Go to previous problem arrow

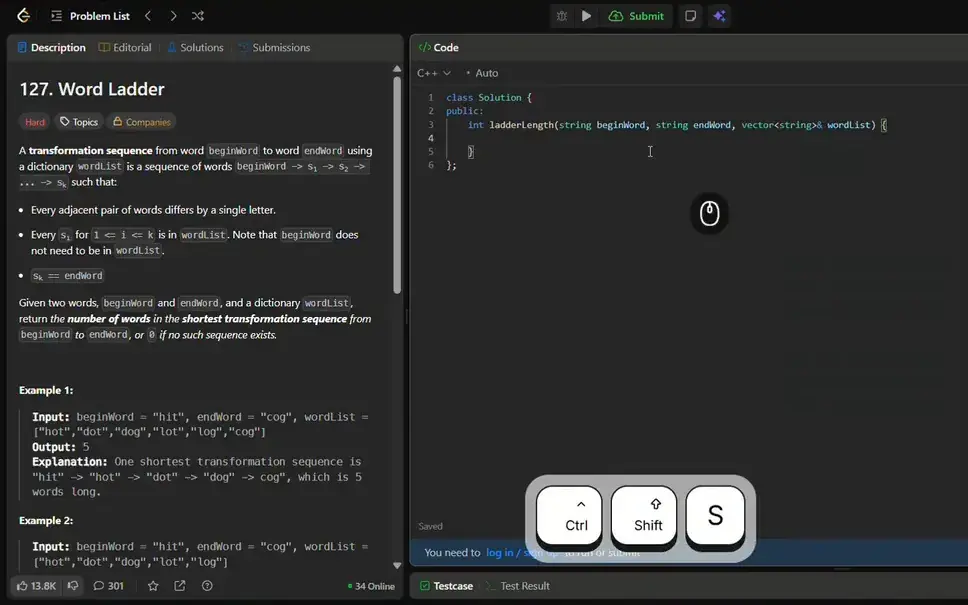tap(148, 16)
